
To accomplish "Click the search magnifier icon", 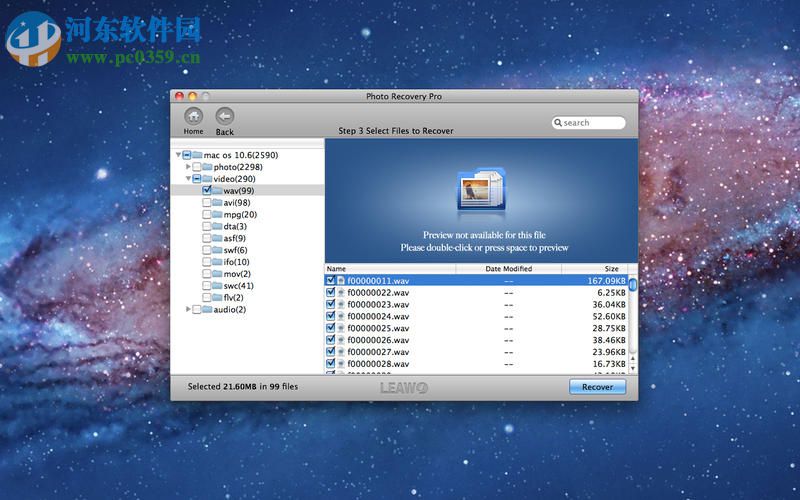I will (558, 123).
